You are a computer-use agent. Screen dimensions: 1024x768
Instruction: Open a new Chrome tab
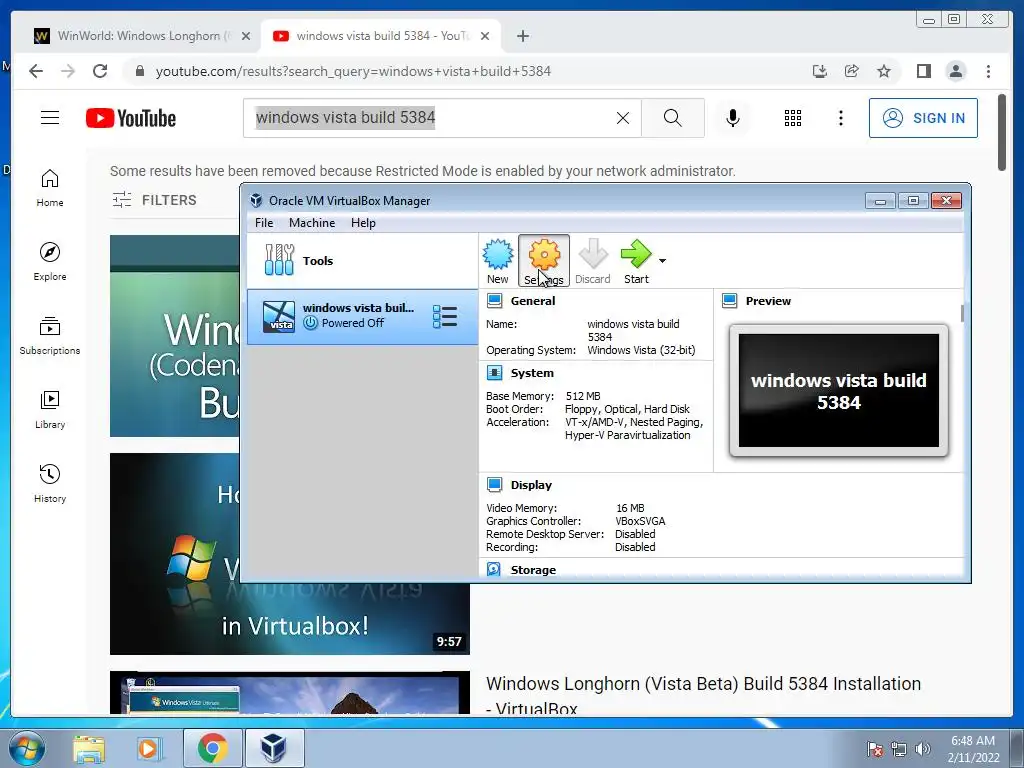(x=522, y=36)
